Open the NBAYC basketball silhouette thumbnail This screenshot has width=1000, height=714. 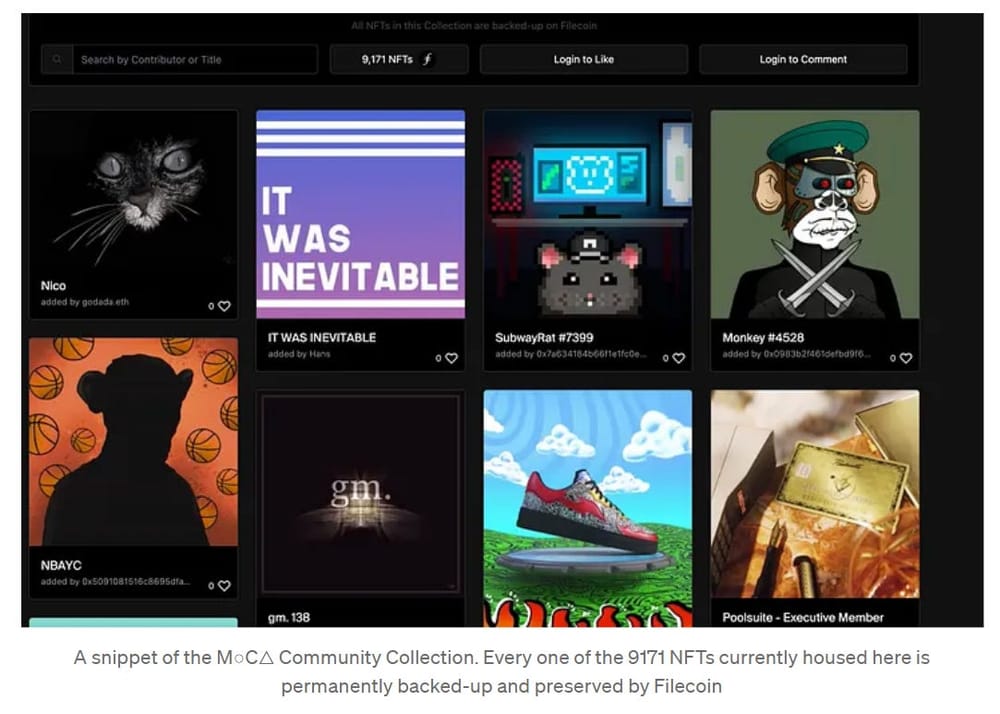133,442
